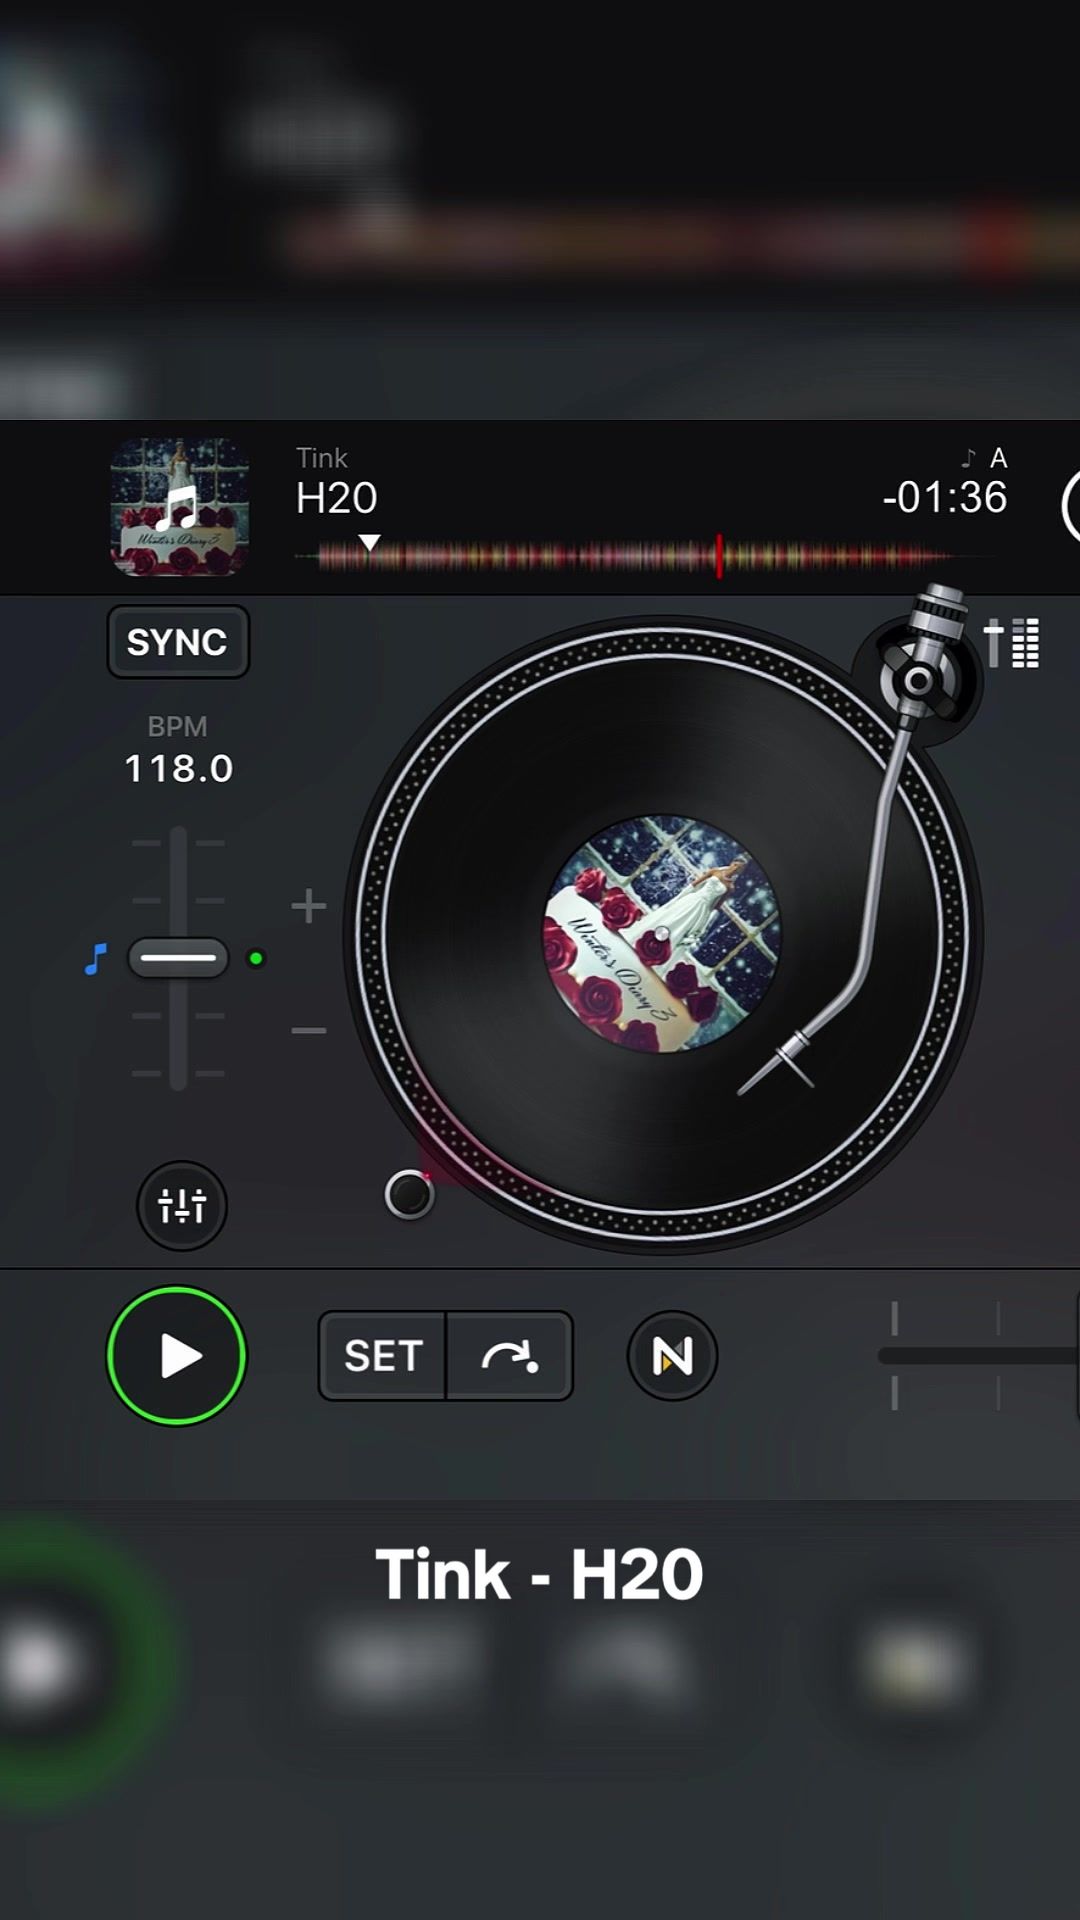Tap the H20 track title
This screenshot has width=1080, height=1920.
(x=336, y=498)
